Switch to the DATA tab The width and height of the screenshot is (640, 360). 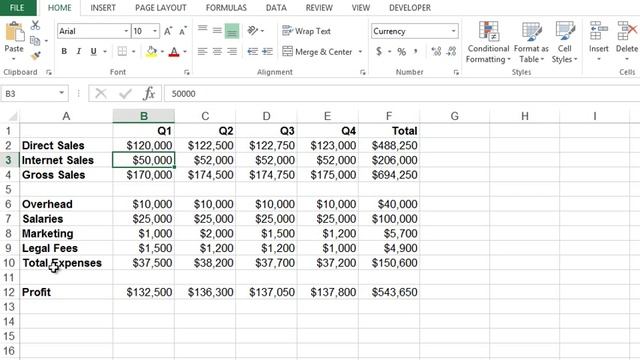[276, 8]
